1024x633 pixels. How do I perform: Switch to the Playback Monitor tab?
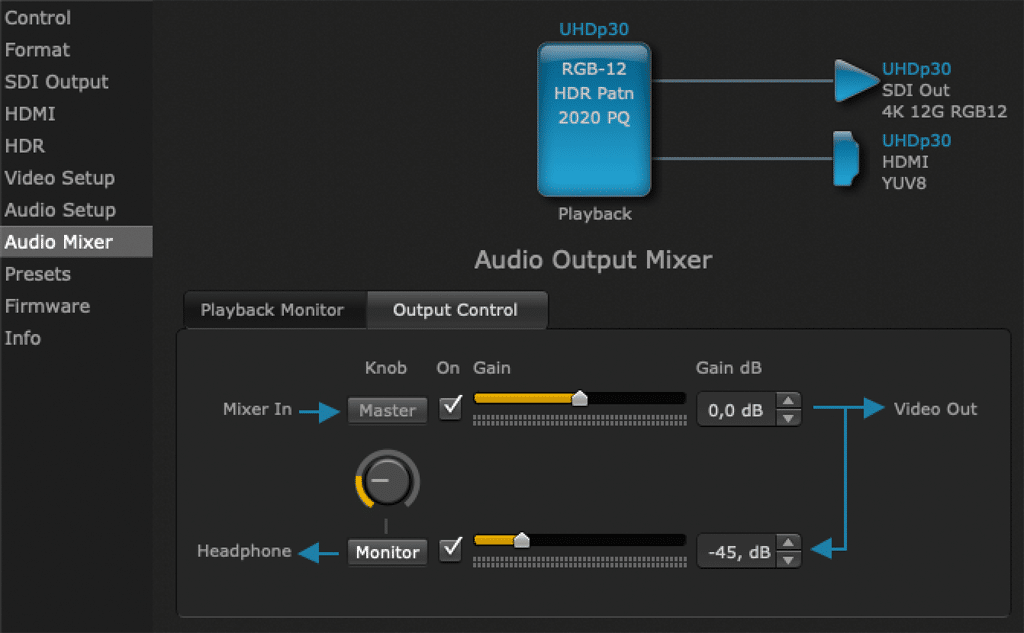click(272, 310)
